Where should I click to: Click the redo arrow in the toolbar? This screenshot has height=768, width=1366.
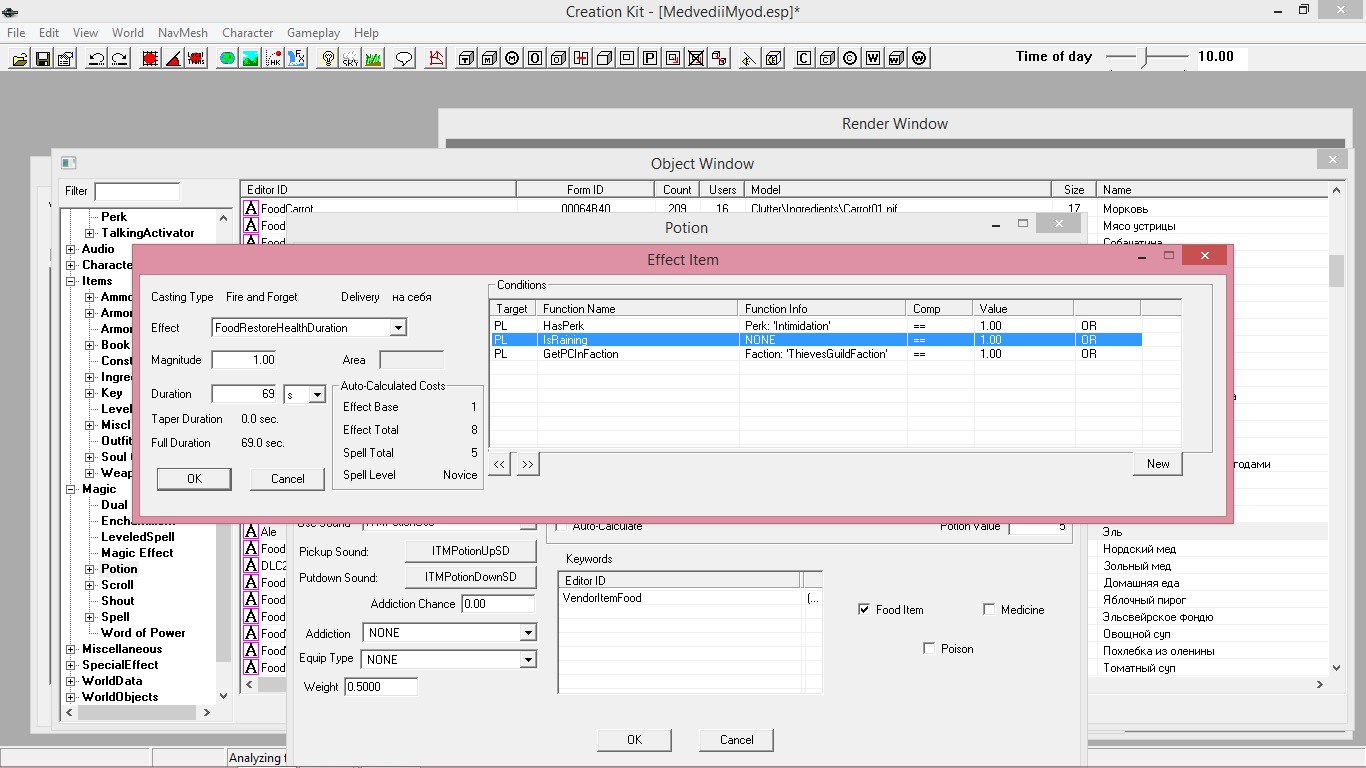(119, 59)
